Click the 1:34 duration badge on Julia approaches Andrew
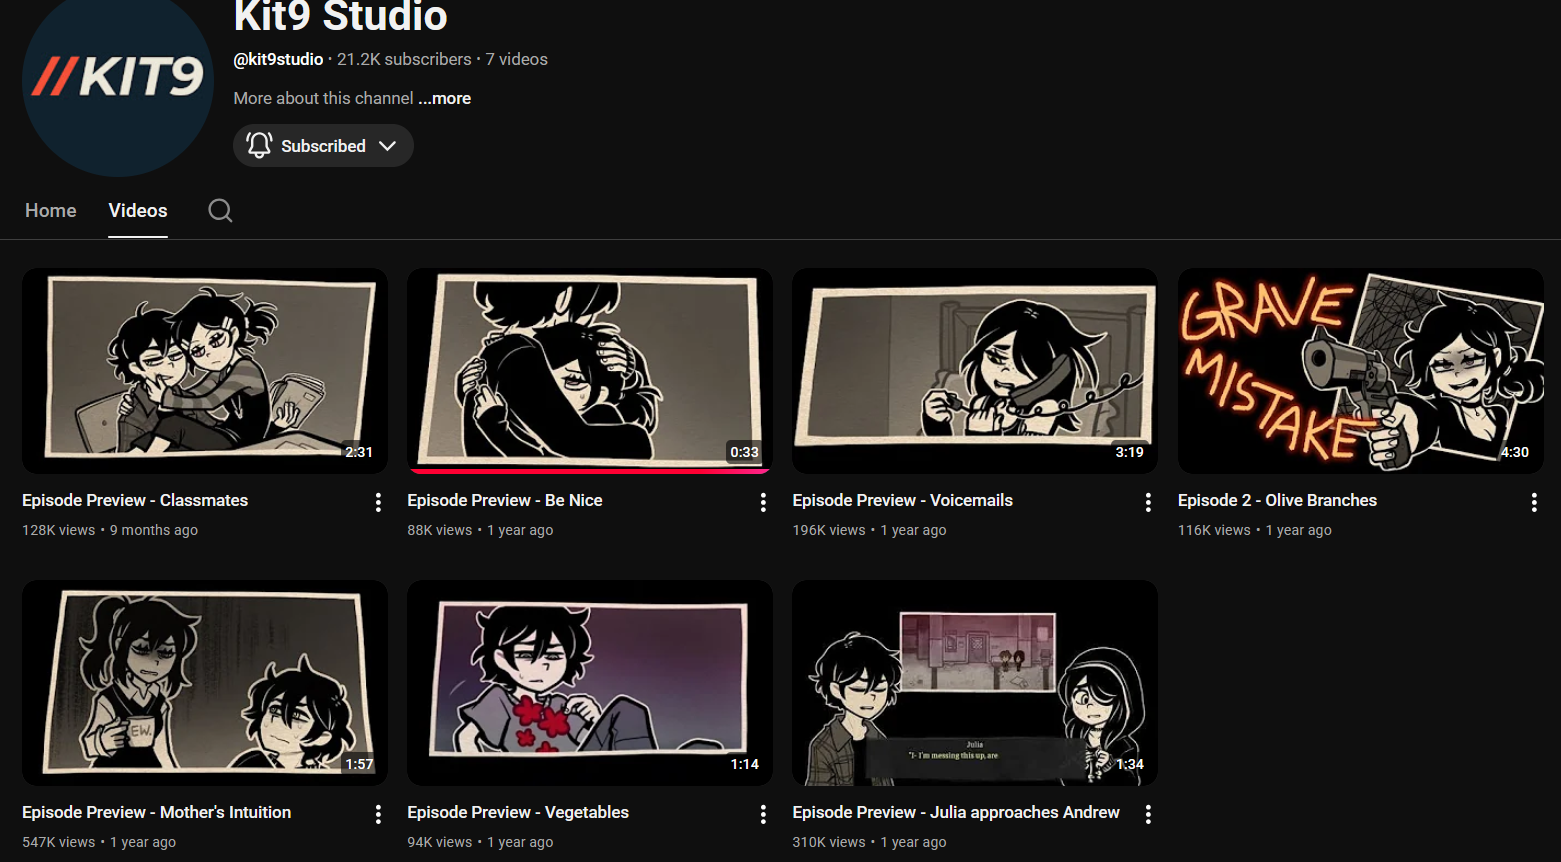The width and height of the screenshot is (1561, 862). click(1129, 764)
